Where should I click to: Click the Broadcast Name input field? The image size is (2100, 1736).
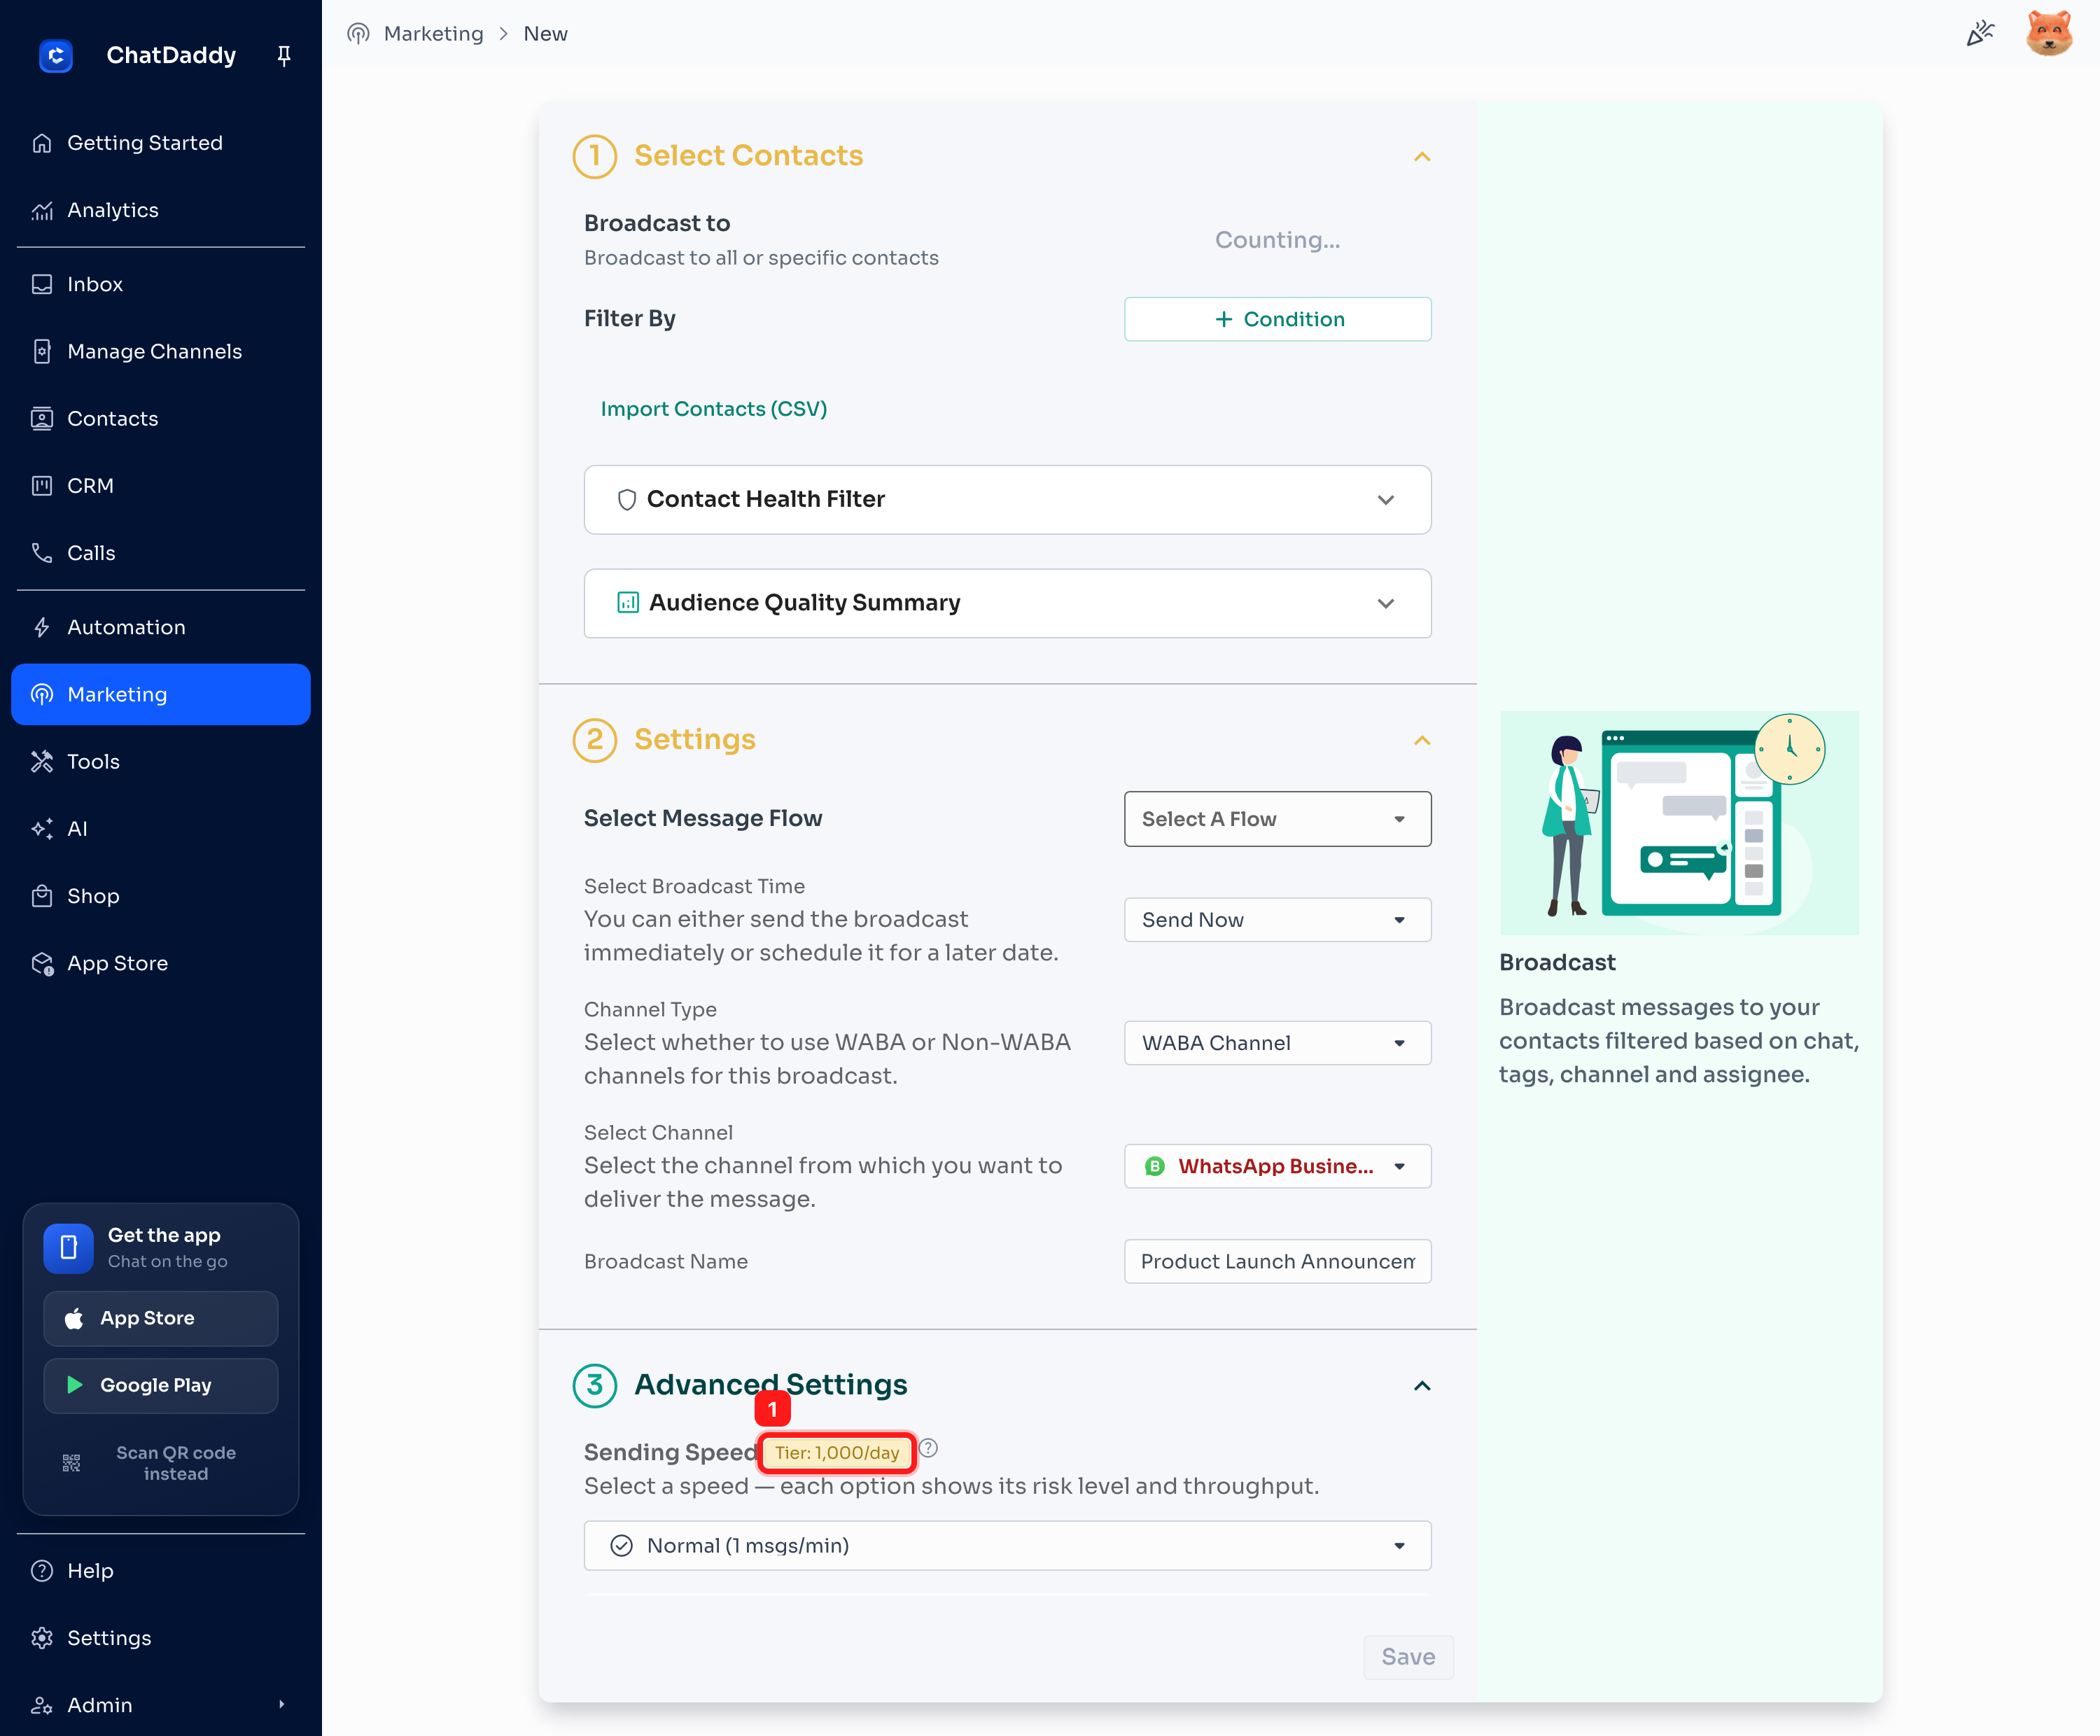1277,1261
